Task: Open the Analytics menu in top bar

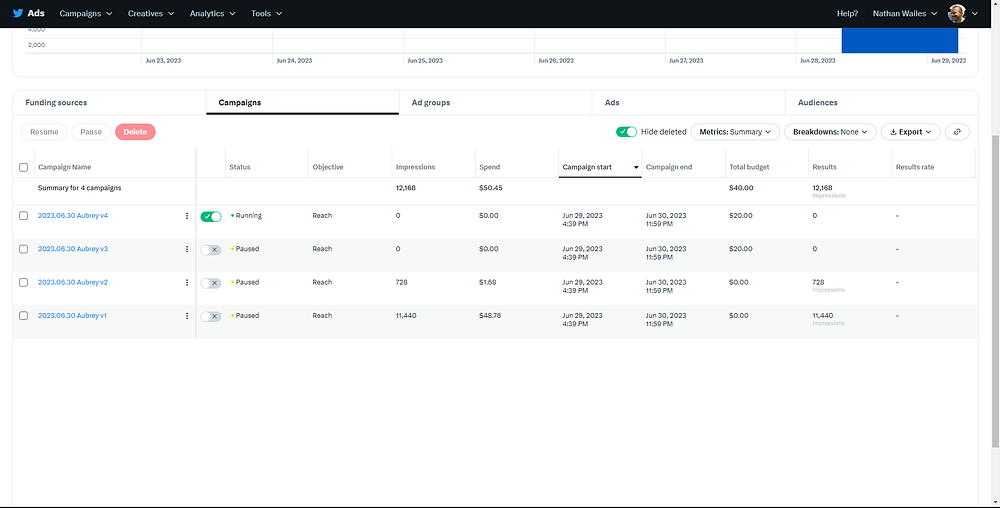Action: click(x=212, y=14)
